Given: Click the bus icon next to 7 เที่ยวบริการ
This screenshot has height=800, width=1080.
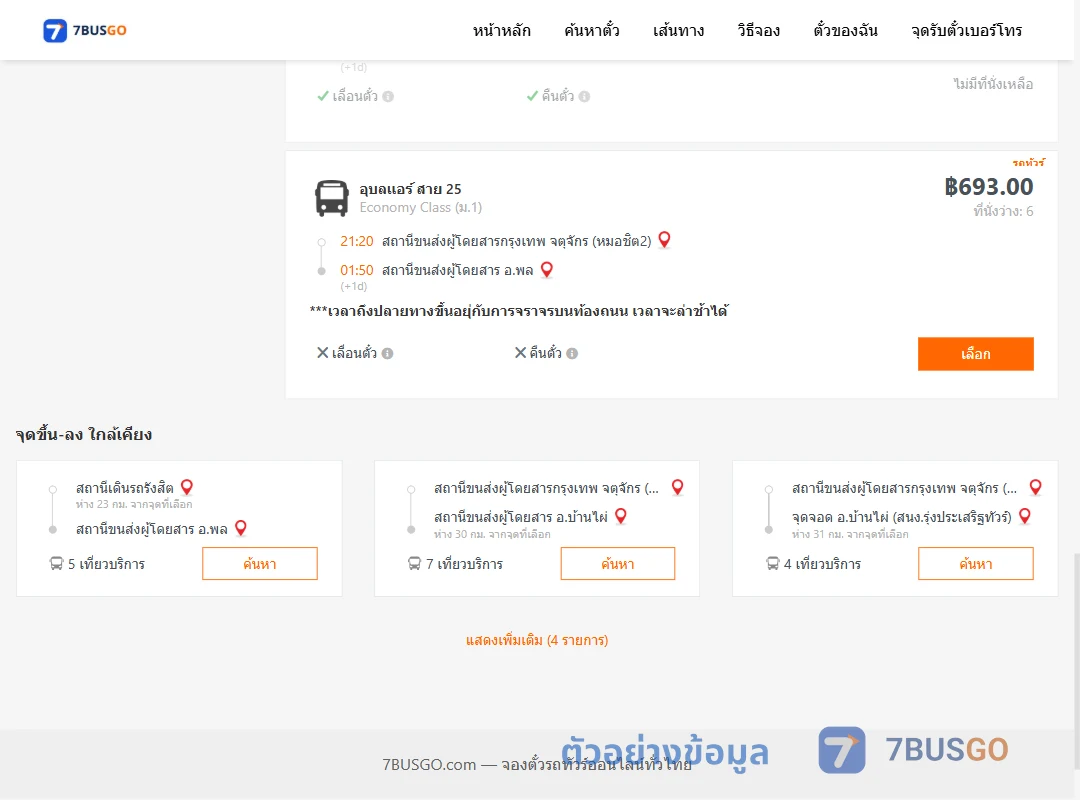Looking at the screenshot, I should 415,564.
